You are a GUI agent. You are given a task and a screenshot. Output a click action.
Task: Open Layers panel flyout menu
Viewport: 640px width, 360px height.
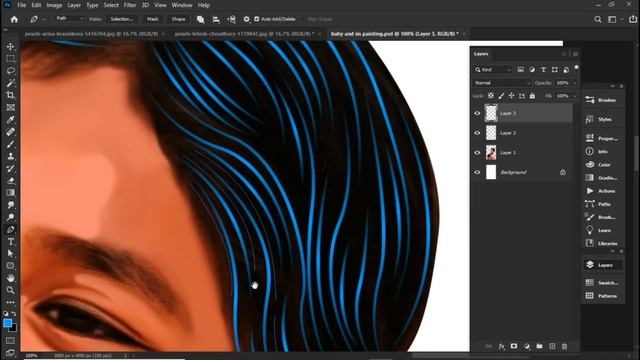[x=576, y=54]
